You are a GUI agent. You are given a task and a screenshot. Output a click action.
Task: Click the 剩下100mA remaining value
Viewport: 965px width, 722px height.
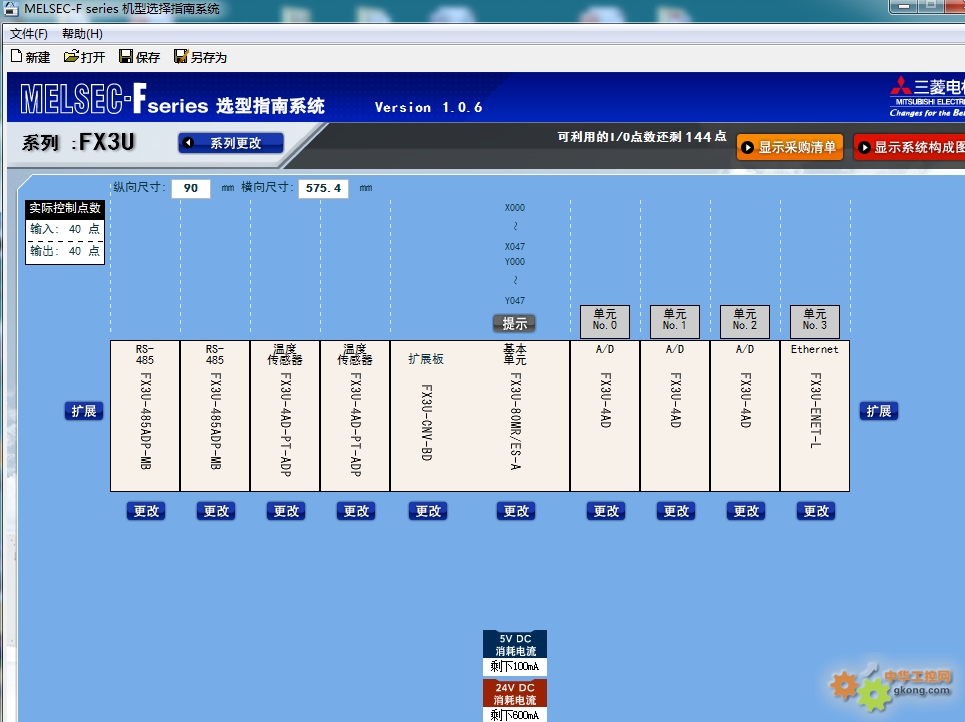[x=515, y=667]
